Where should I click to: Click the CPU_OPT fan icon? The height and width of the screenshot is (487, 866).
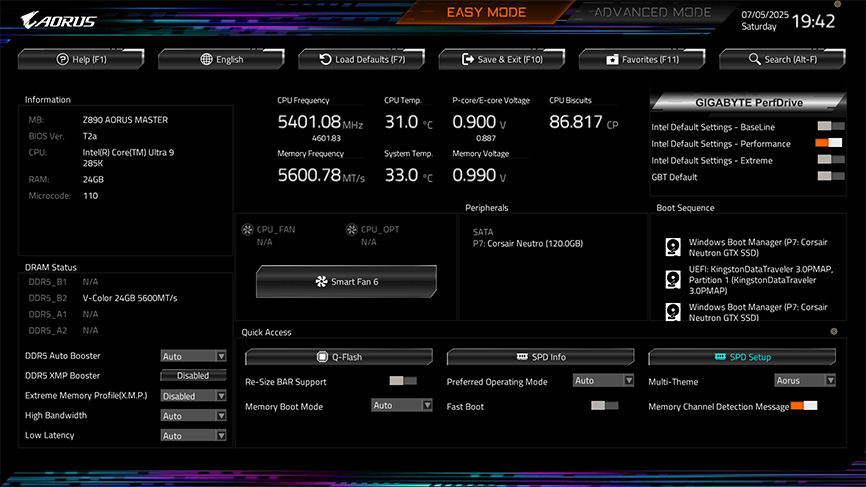[x=352, y=230]
